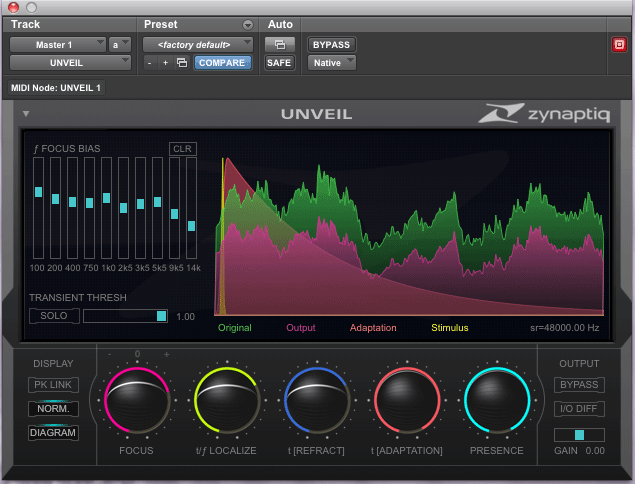
Task: Click the 100 Hz focus bias slider
Action: tap(38, 208)
